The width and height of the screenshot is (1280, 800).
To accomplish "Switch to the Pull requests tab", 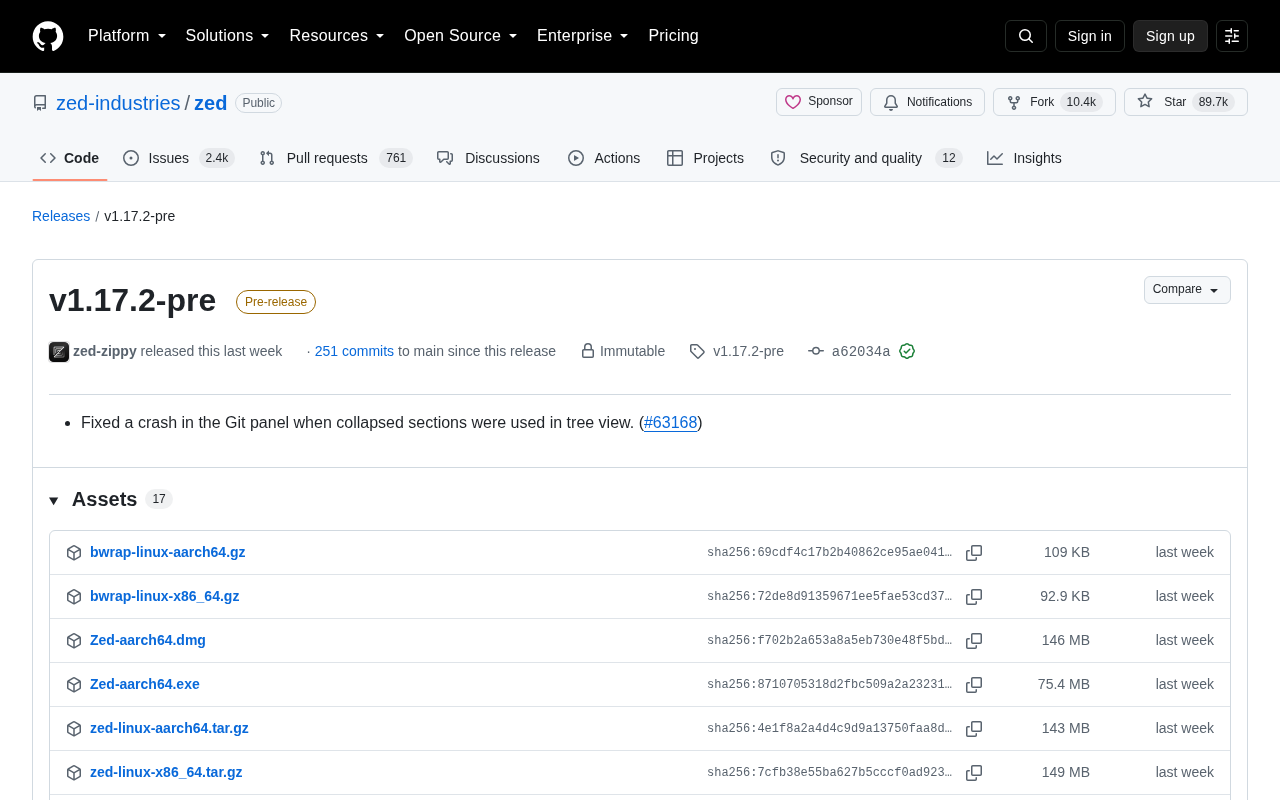I will [335, 158].
